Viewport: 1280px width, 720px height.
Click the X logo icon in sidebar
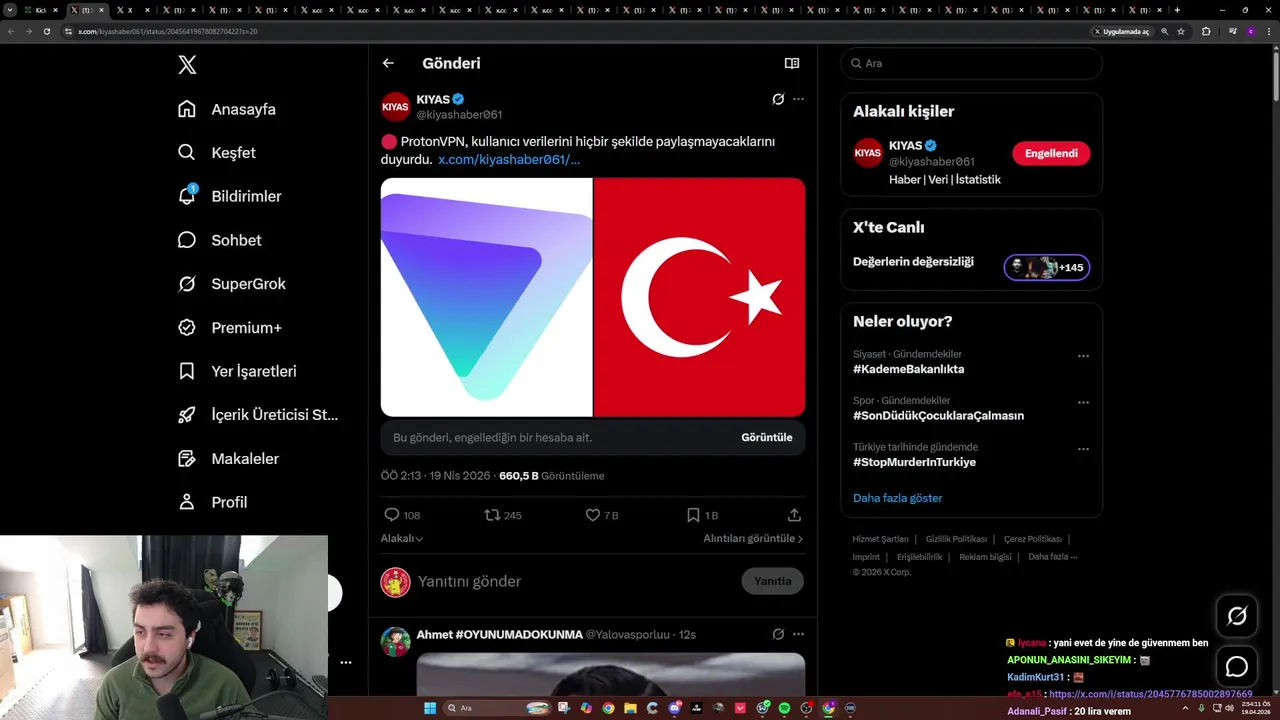(187, 64)
